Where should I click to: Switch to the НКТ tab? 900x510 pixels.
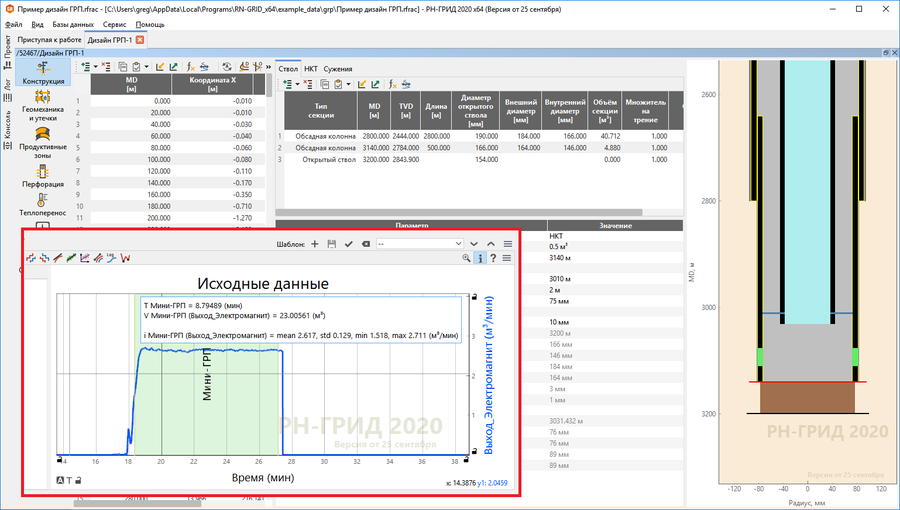click(311, 68)
